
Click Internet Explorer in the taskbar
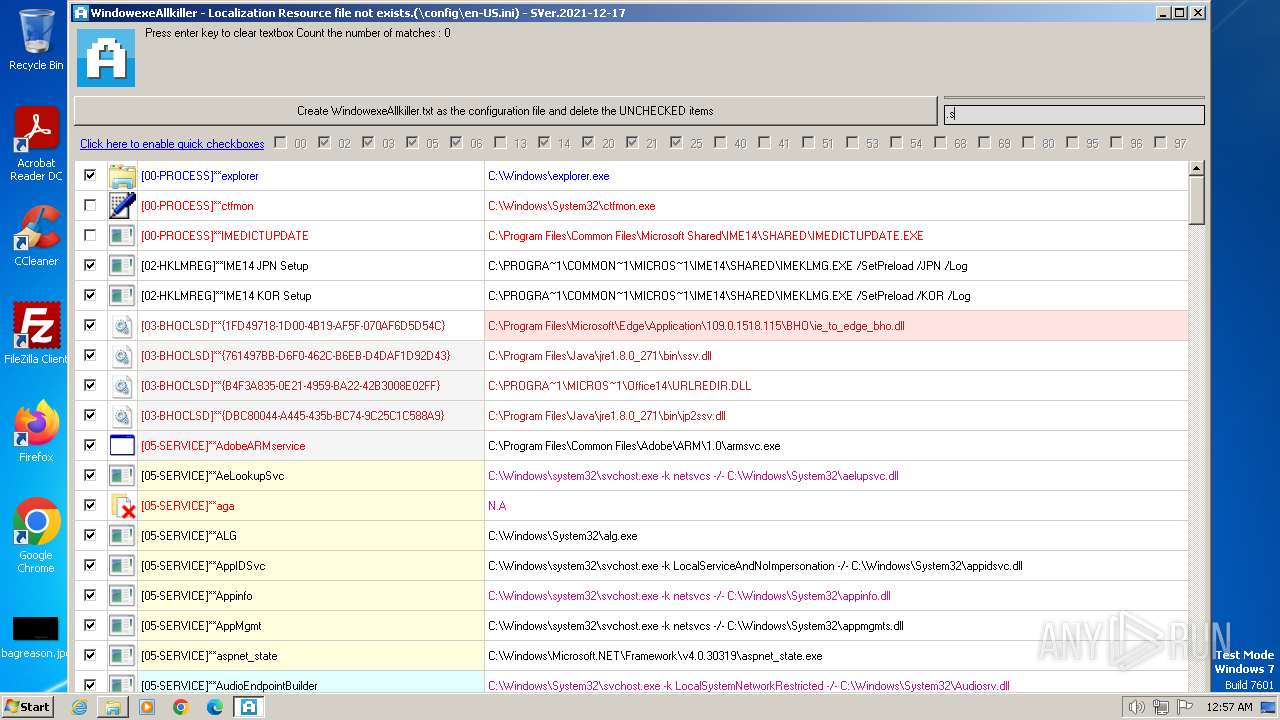coord(79,707)
